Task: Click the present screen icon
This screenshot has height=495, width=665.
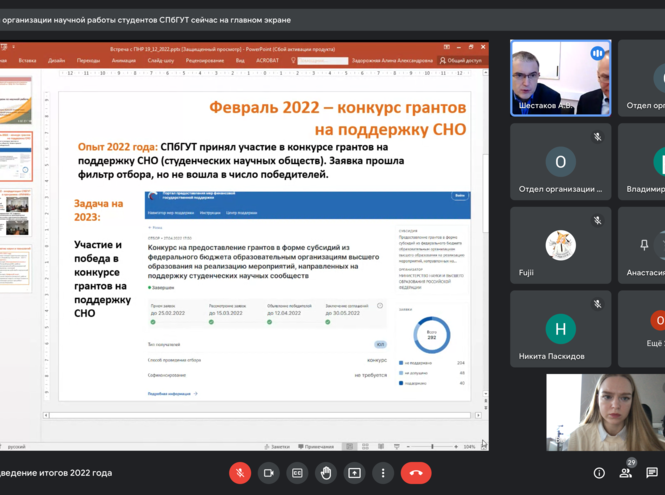Action: (354, 473)
